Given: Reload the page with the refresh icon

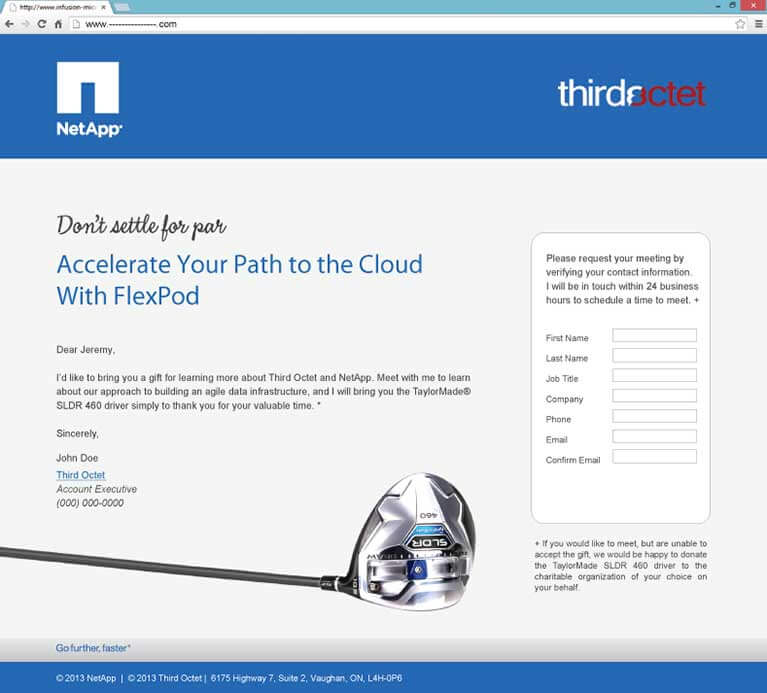Looking at the screenshot, I should point(42,24).
